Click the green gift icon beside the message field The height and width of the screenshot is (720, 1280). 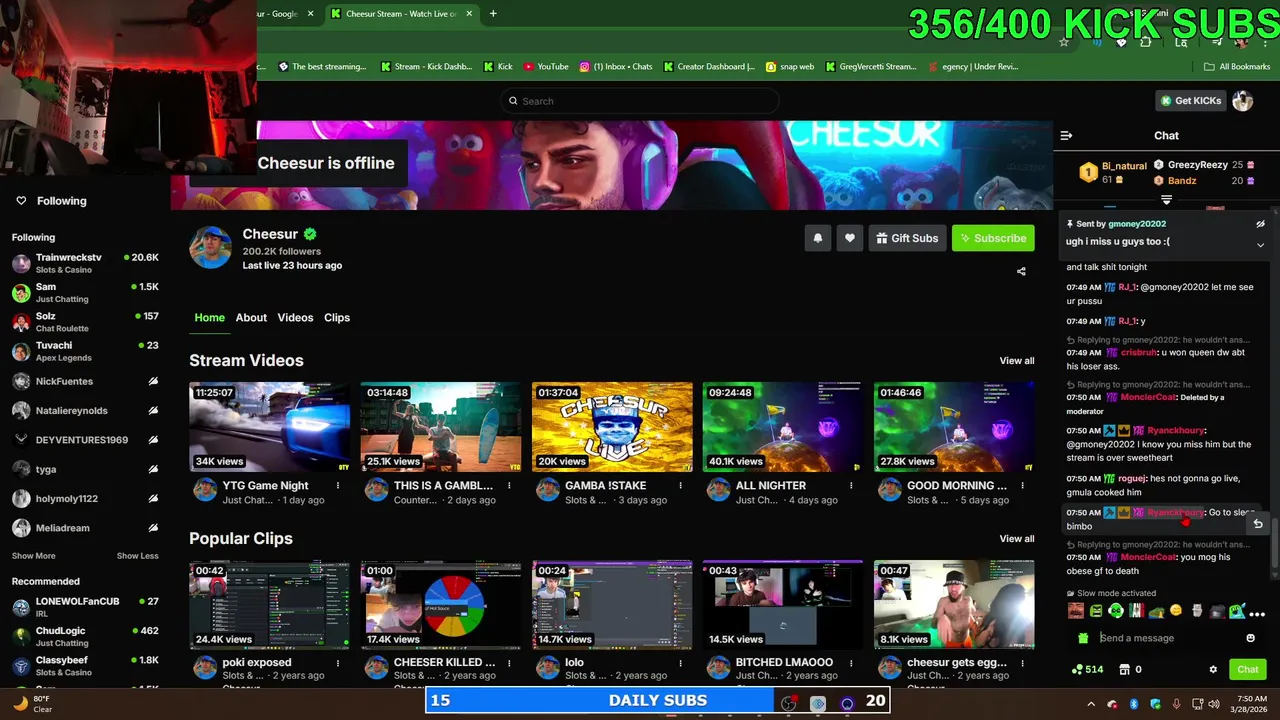1083,638
